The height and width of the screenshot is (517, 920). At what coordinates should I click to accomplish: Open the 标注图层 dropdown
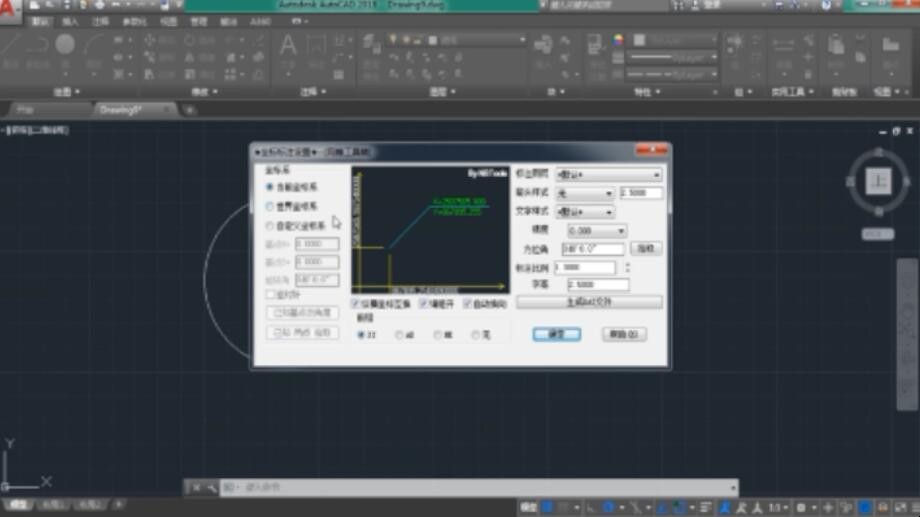click(x=608, y=175)
